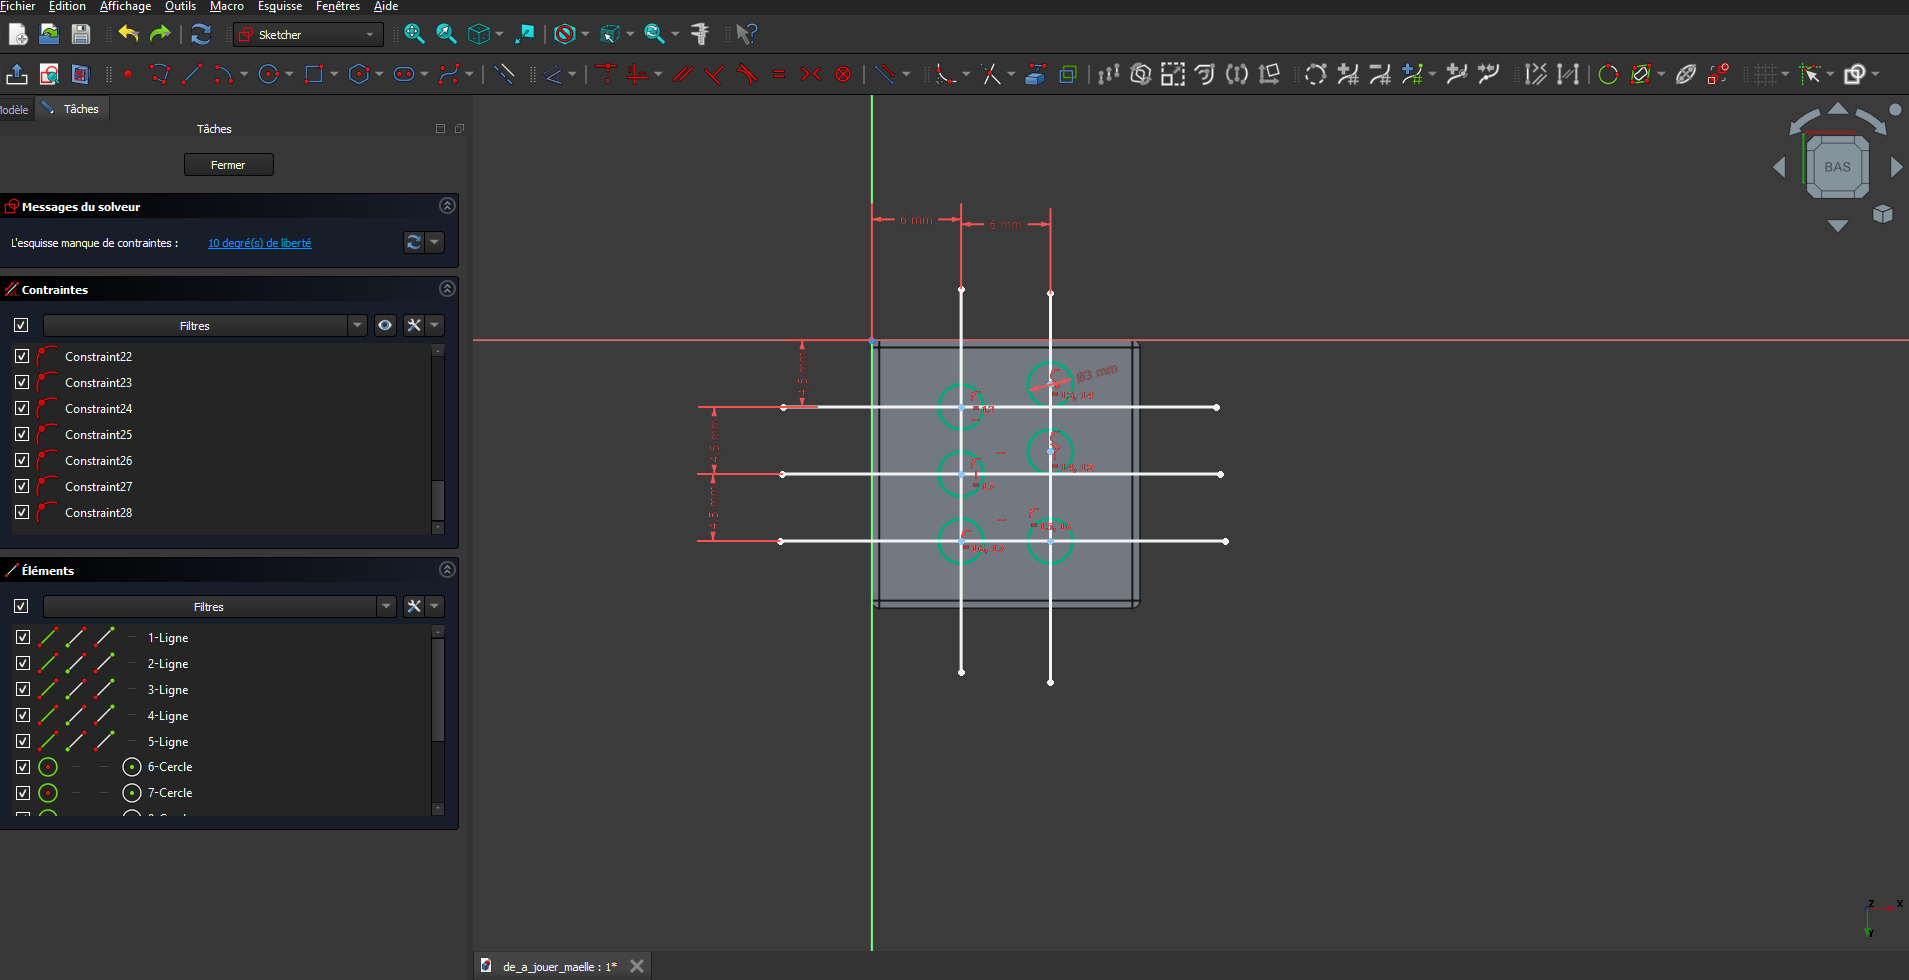Toggle constraint visibility eye button

click(x=385, y=325)
